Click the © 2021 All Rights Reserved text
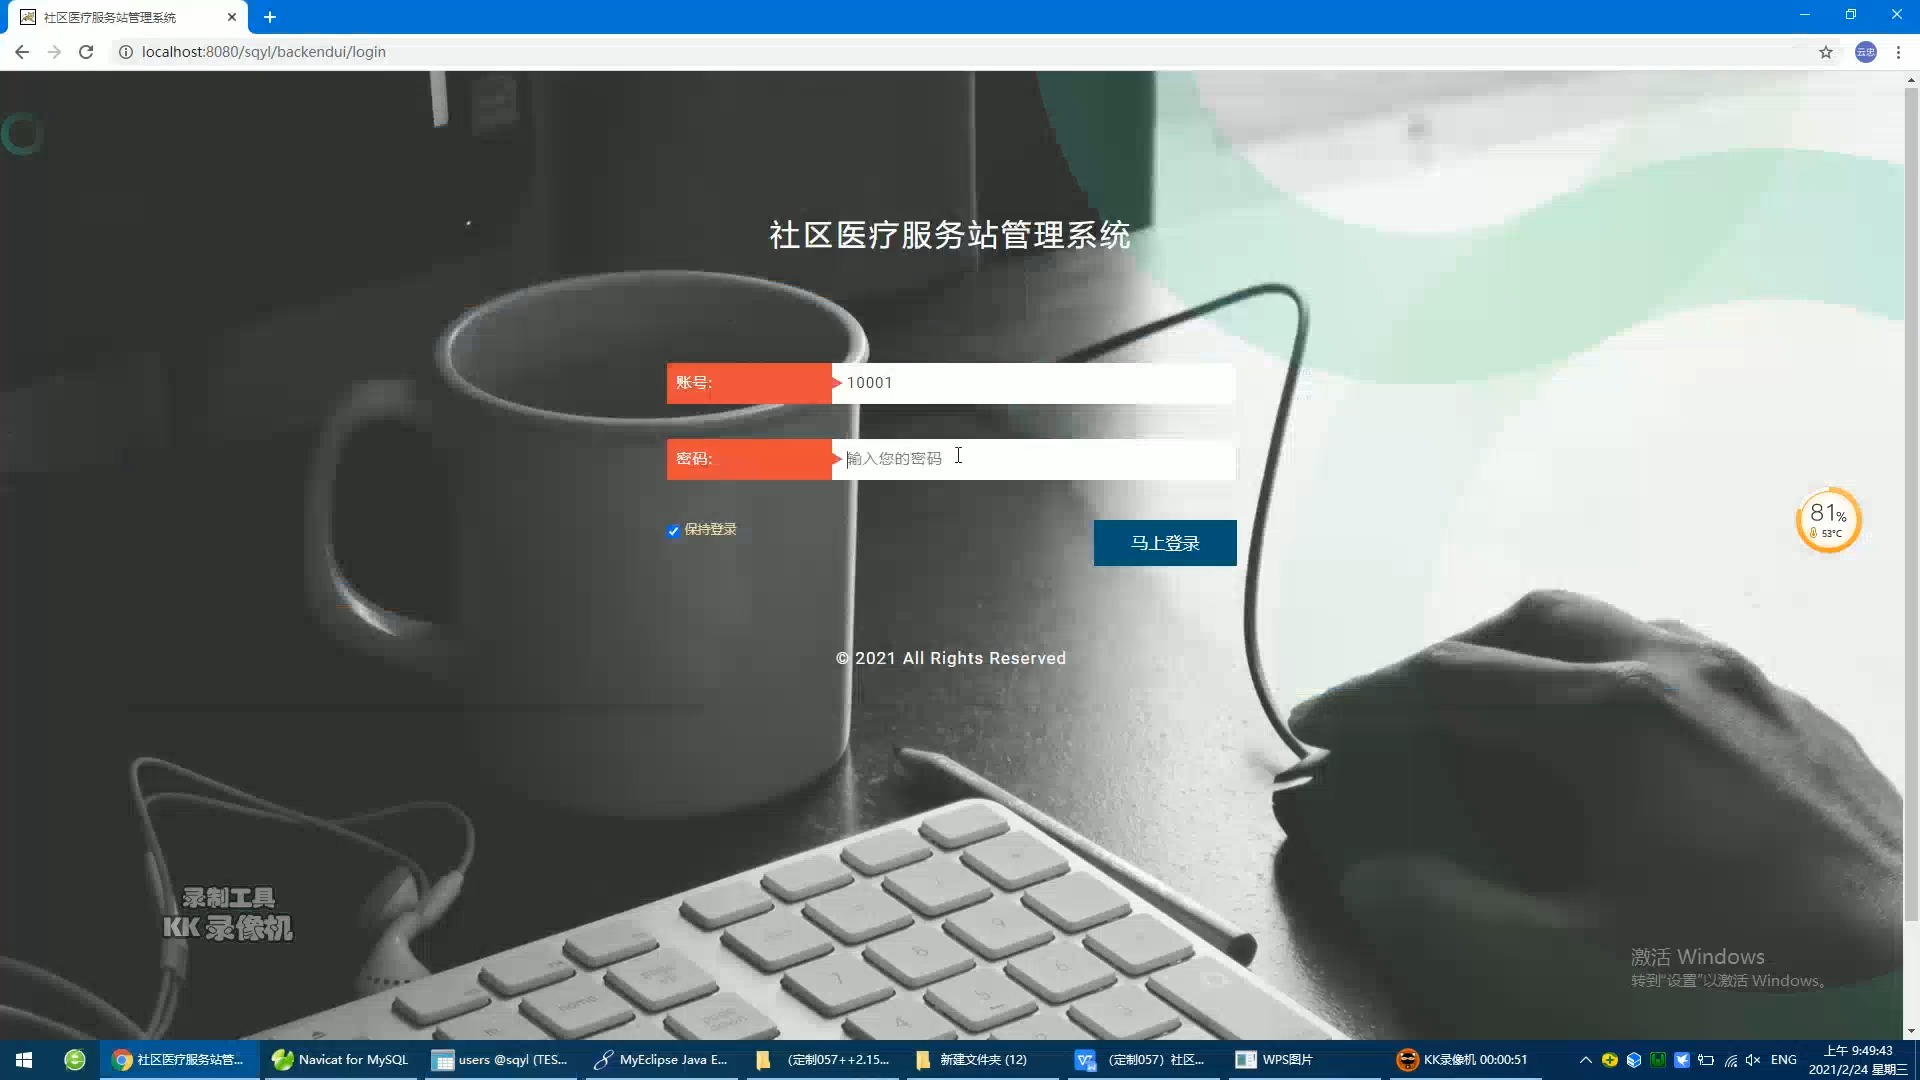This screenshot has height=1080, width=1920. (951, 658)
